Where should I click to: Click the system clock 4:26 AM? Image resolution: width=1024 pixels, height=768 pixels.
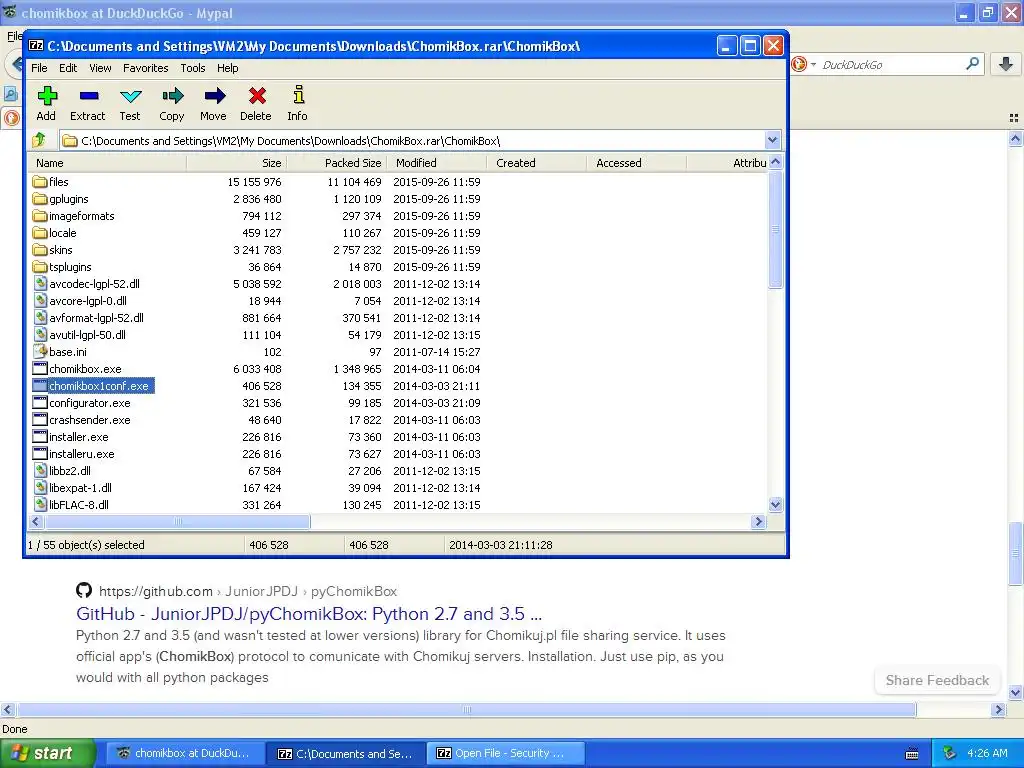[987, 753]
